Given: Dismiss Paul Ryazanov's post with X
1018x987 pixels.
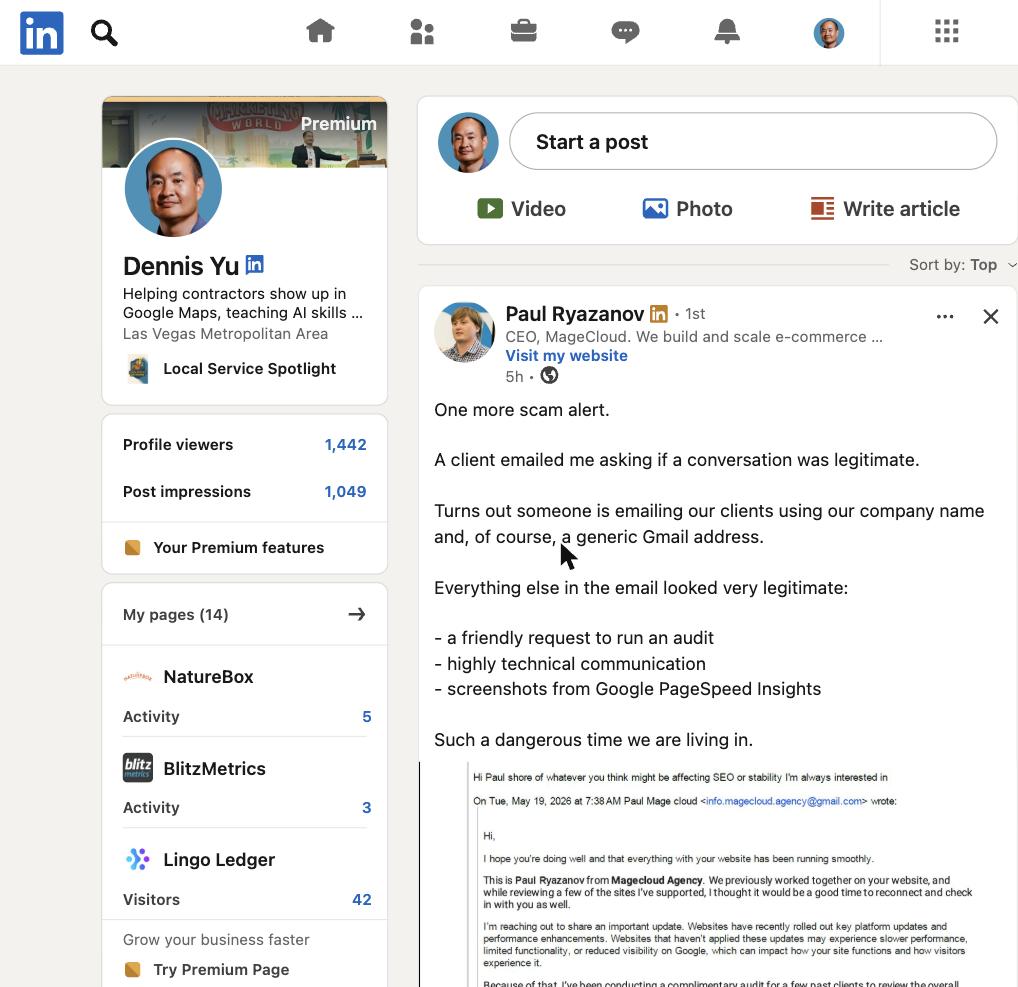Looking at the screenshot, I should (x=990, y=316).
